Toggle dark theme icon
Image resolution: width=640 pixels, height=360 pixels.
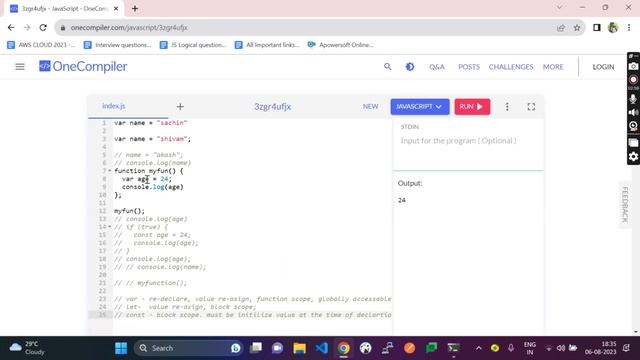click(410, 67)
